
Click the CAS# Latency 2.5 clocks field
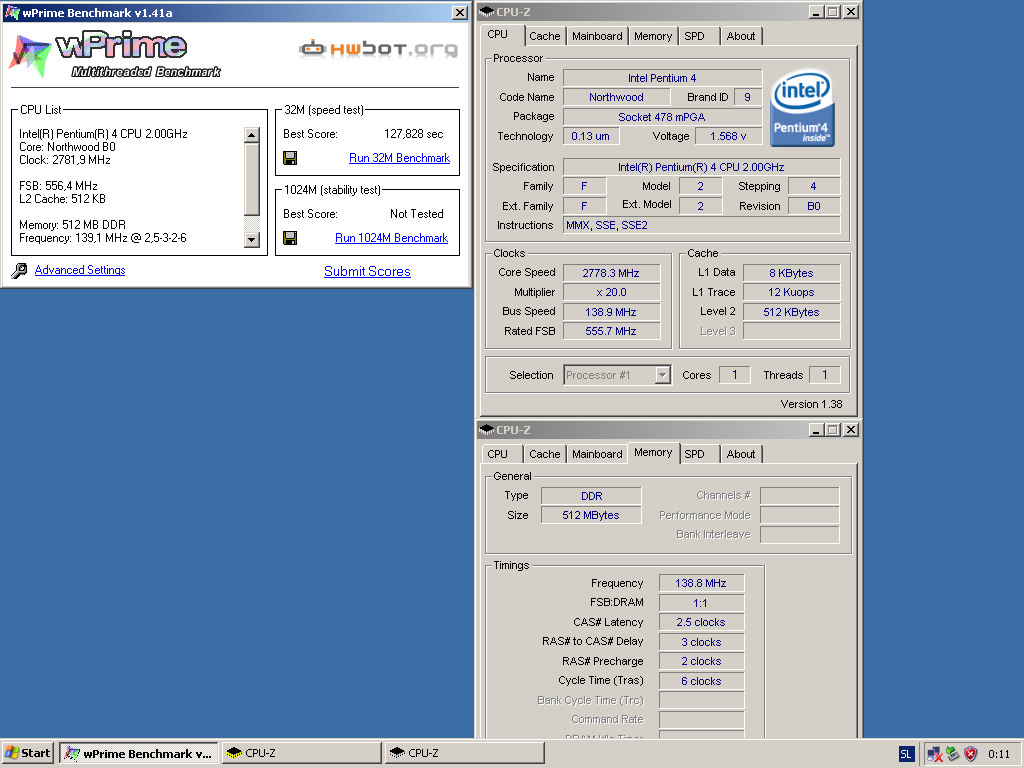(701, 622)
